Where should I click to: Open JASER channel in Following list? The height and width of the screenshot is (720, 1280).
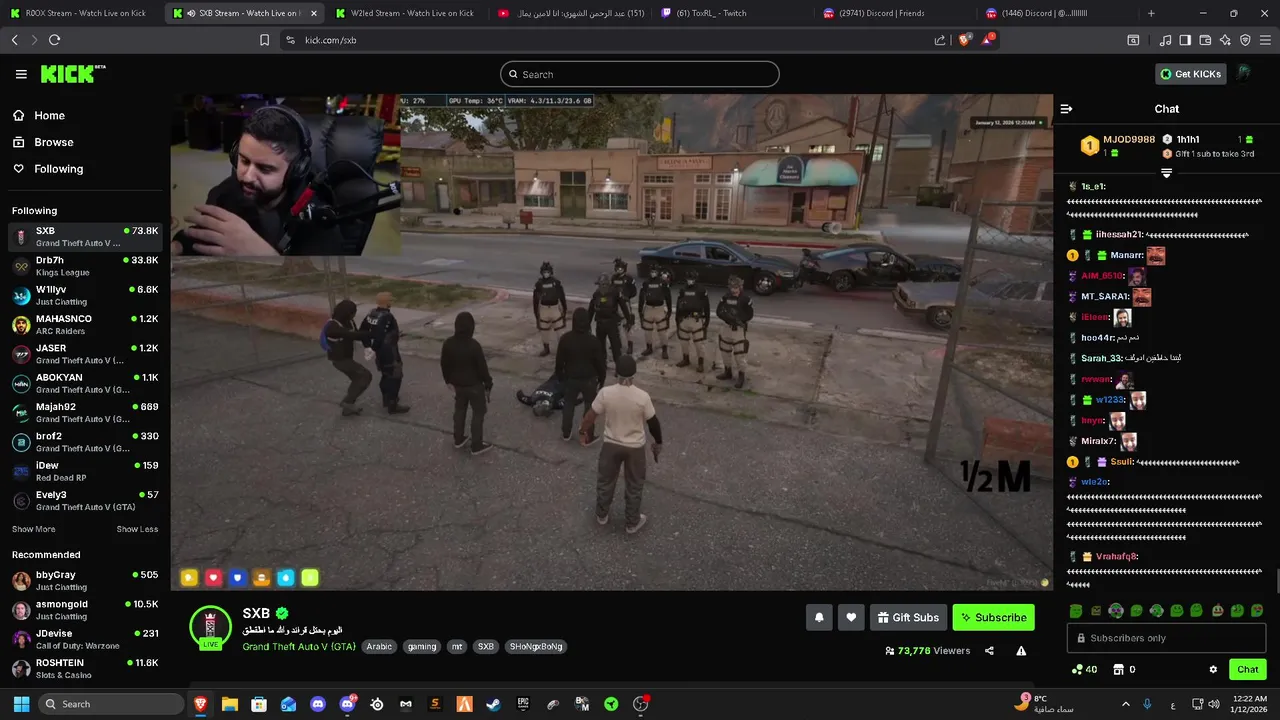pyautogui.click(x=85, y=354)
